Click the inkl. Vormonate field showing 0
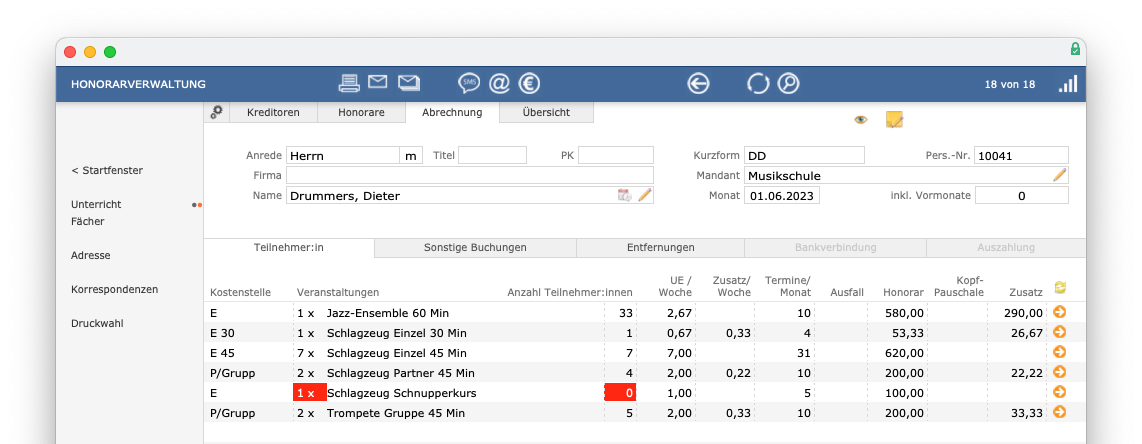 click(1022, 195)
